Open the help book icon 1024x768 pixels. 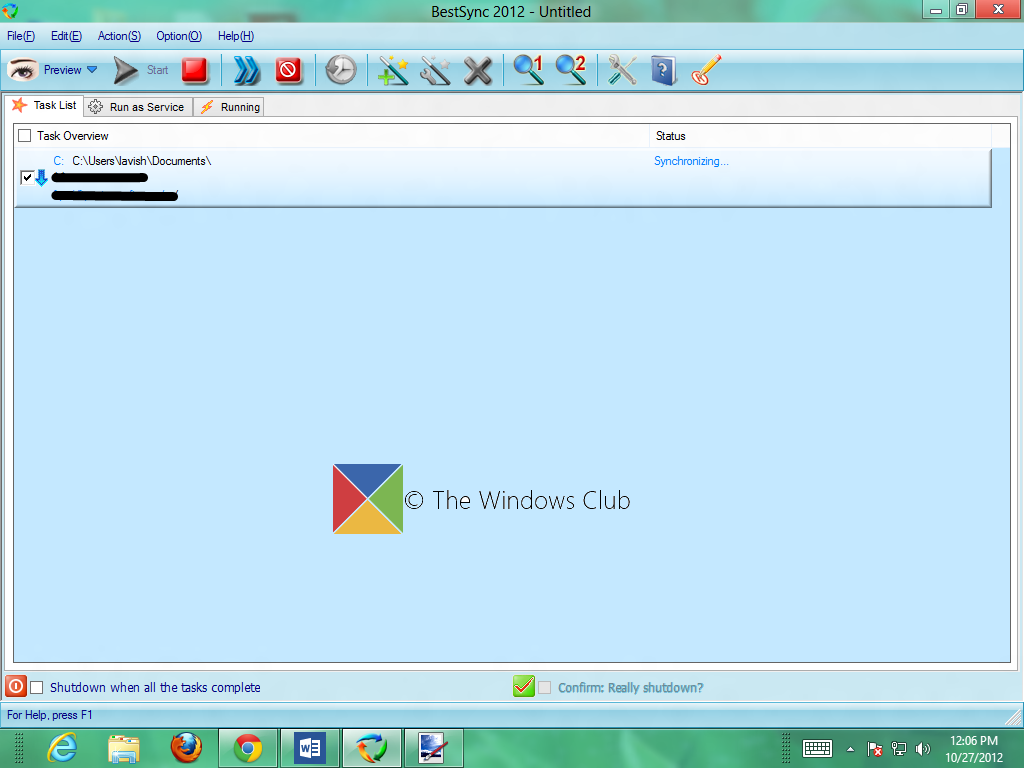(663, 71)
